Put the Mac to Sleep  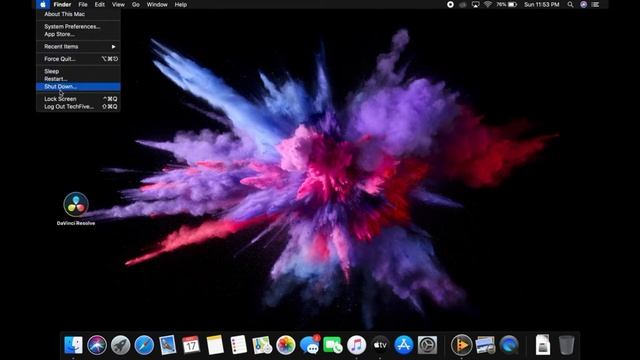(78, 71)
